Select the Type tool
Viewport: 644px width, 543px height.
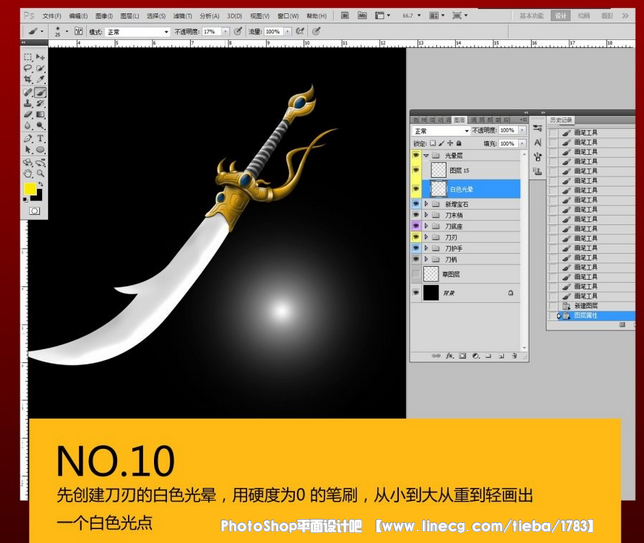tap(40, 139)
